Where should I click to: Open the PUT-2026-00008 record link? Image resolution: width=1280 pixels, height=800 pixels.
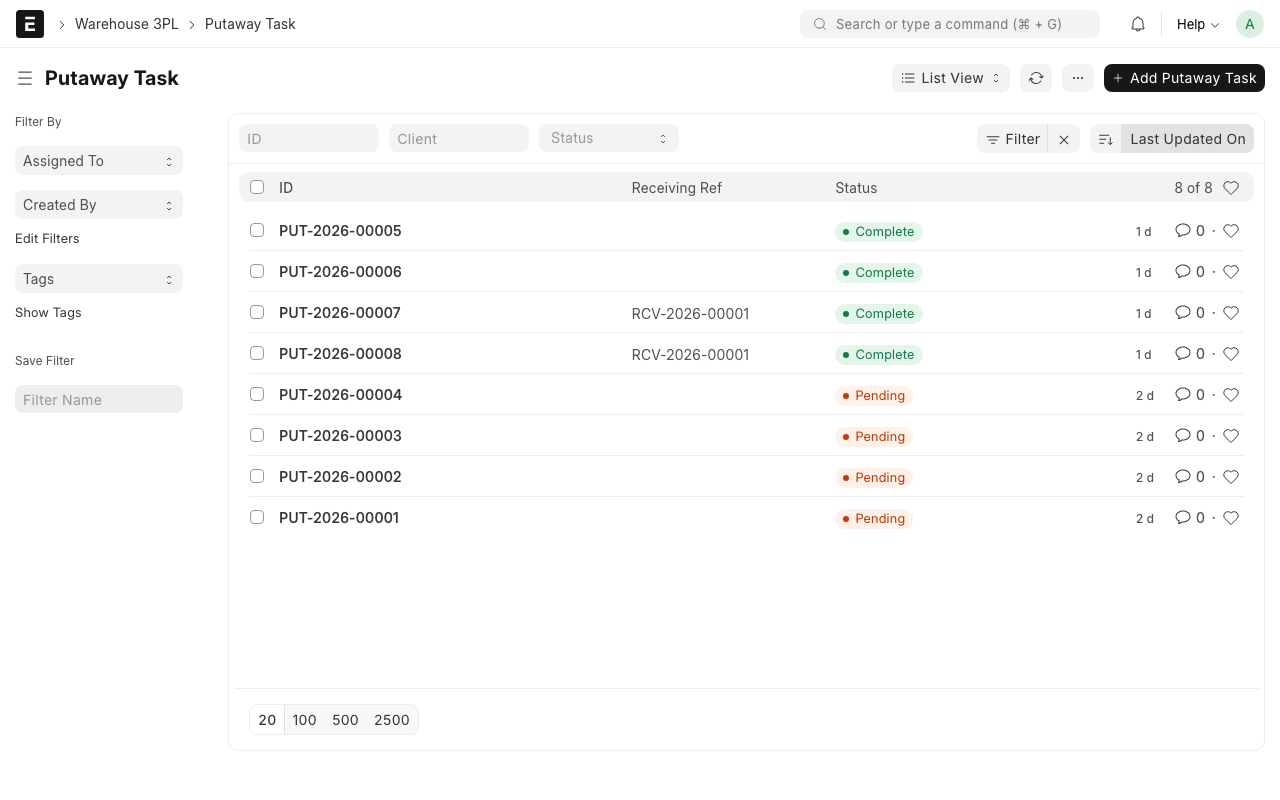[340, 354]
